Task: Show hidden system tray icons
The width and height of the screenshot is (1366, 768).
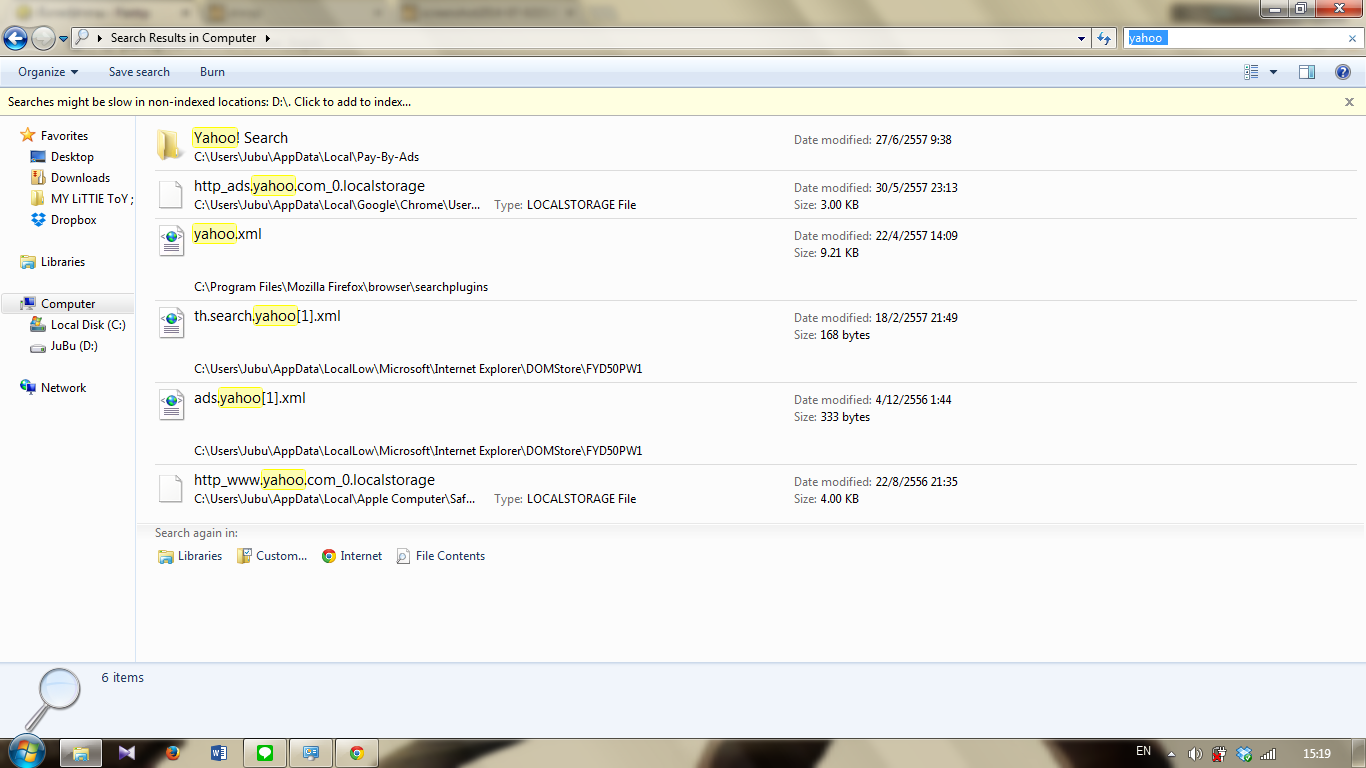Action: click(x=1171, y=753)
